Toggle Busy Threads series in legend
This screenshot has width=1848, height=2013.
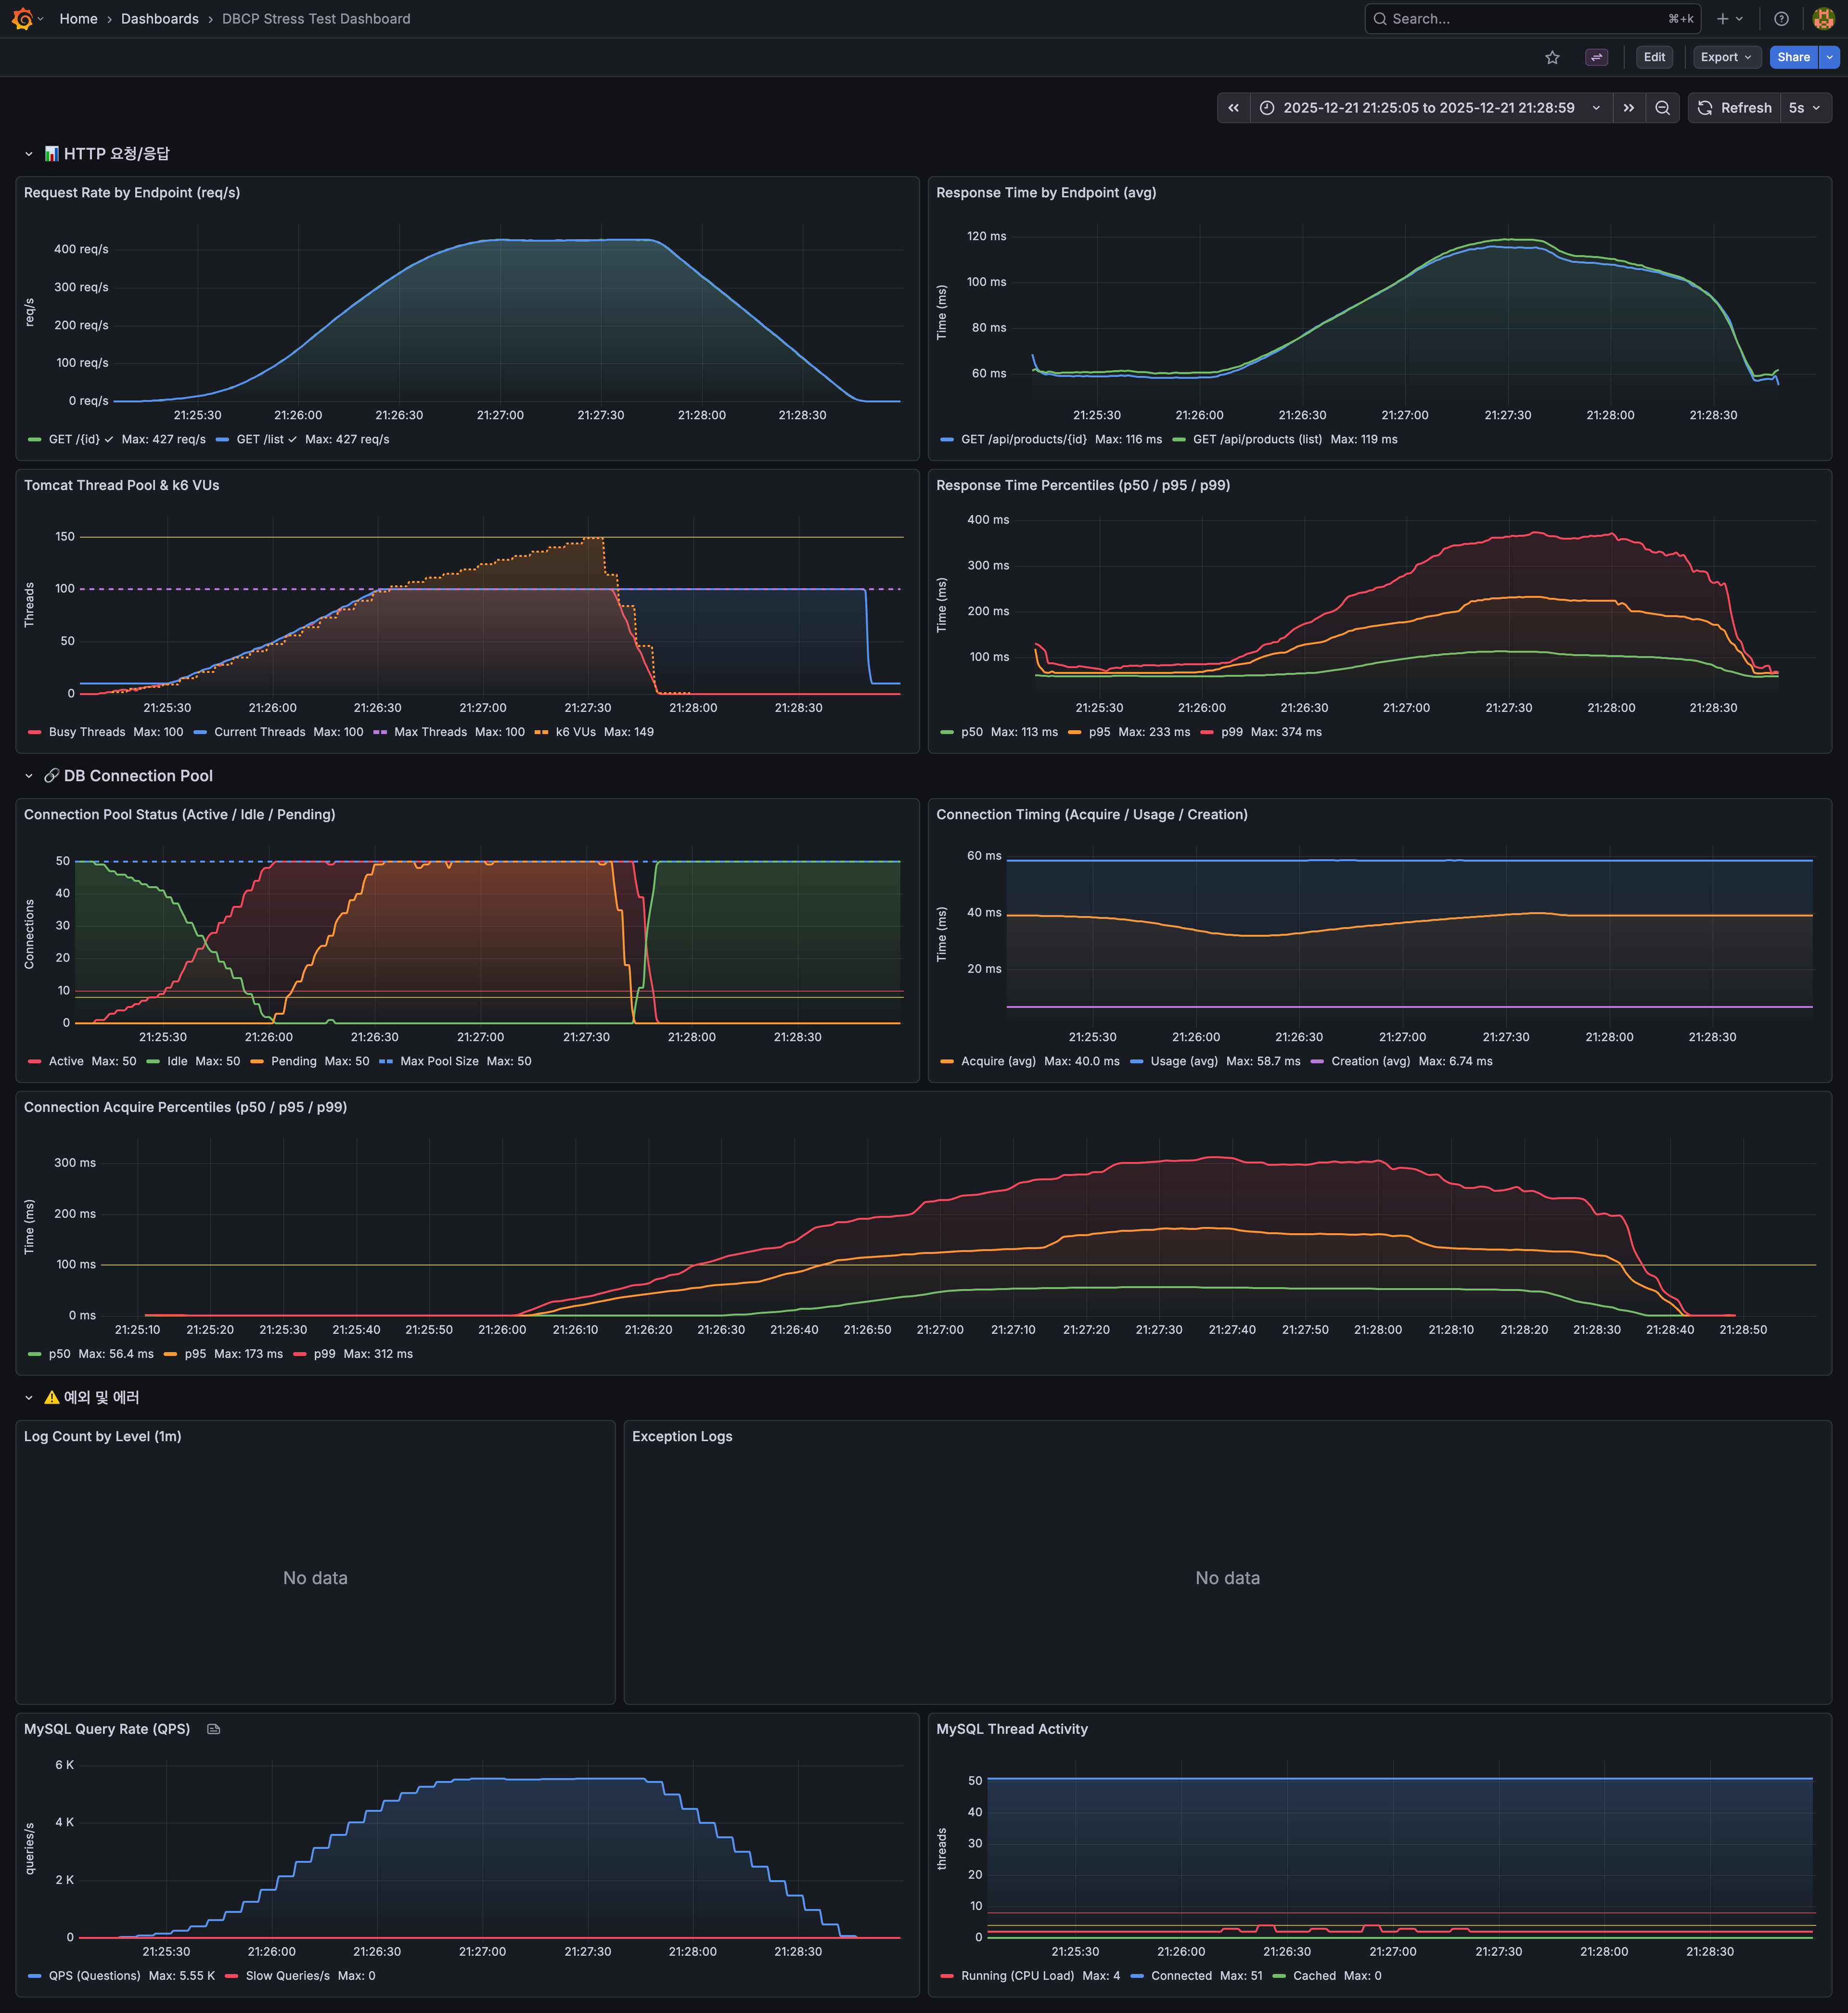87,732
